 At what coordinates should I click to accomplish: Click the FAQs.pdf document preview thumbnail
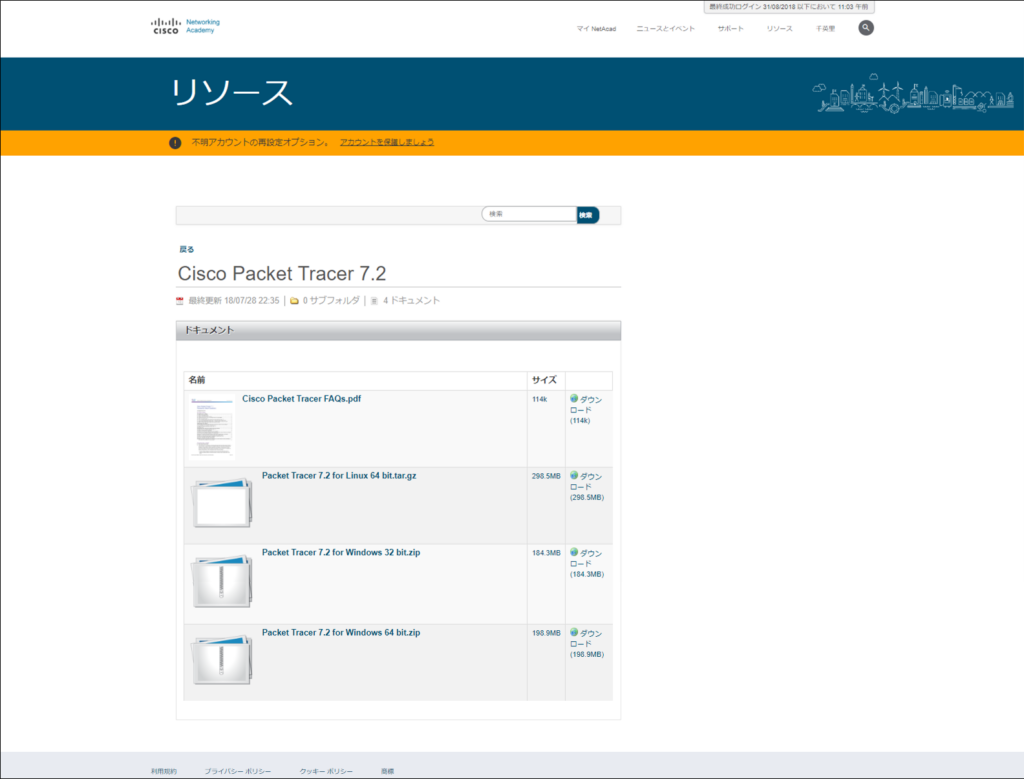(212, 426)
